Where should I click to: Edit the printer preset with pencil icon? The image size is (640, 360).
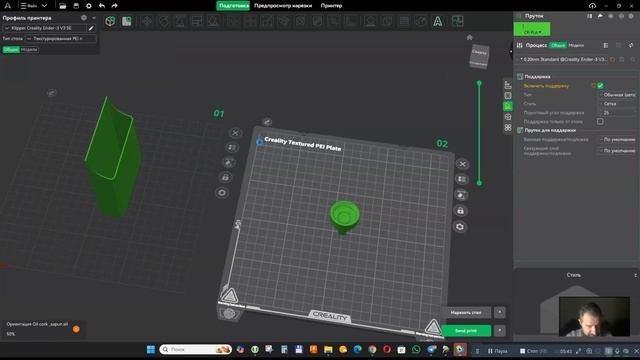click(91, 28)
